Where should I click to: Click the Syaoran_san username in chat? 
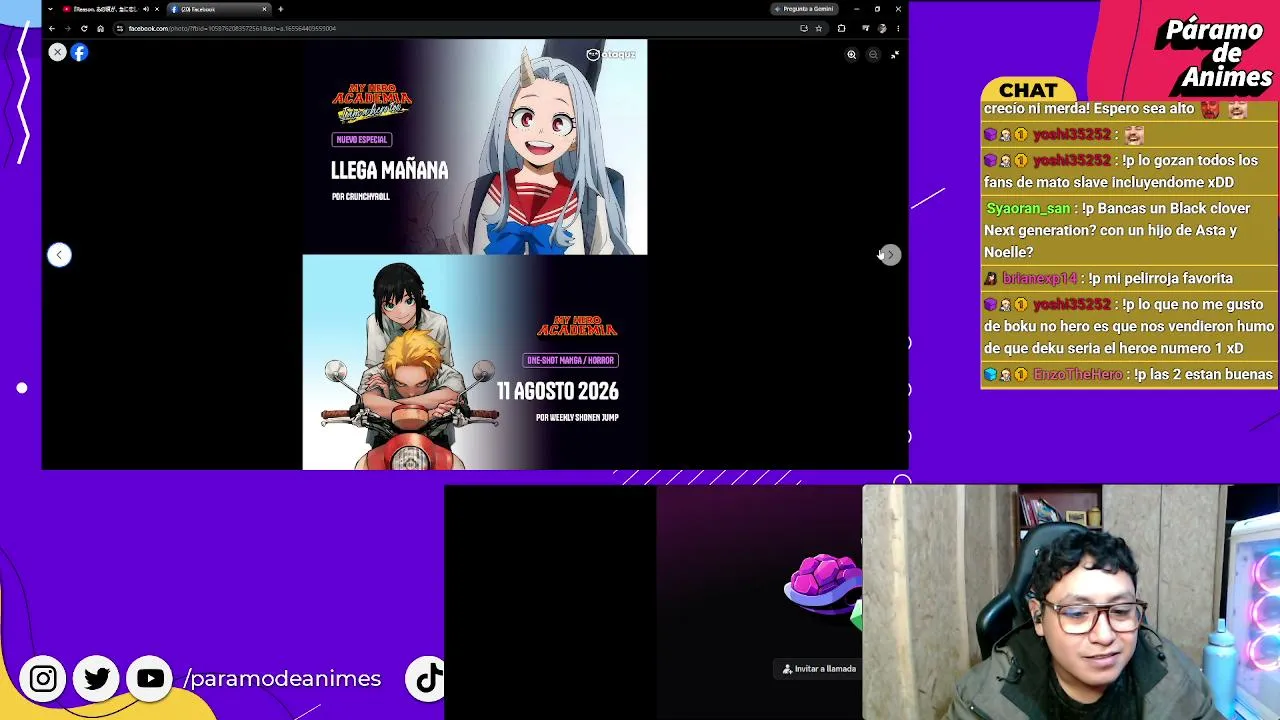click(1028, 209)
